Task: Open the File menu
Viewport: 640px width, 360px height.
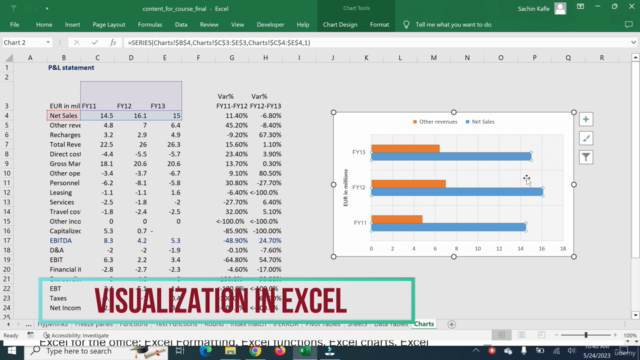Action: pyautogui.click(x=14, y=24)
